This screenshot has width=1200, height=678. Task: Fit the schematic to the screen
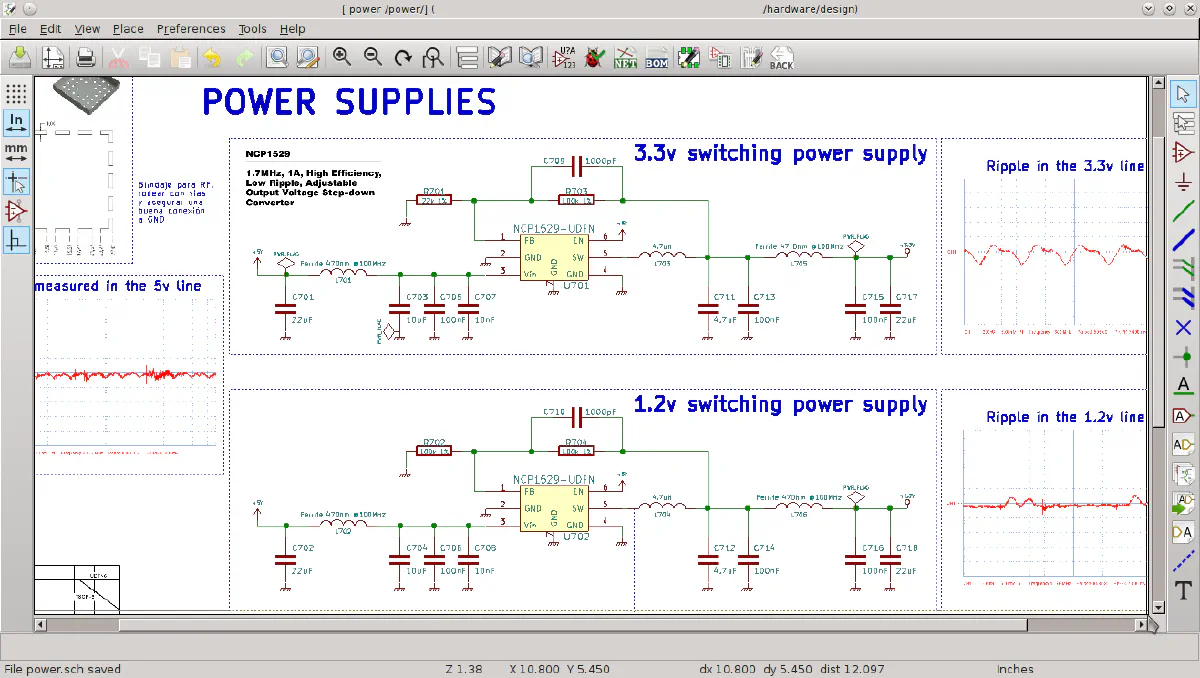coord(433,57)
